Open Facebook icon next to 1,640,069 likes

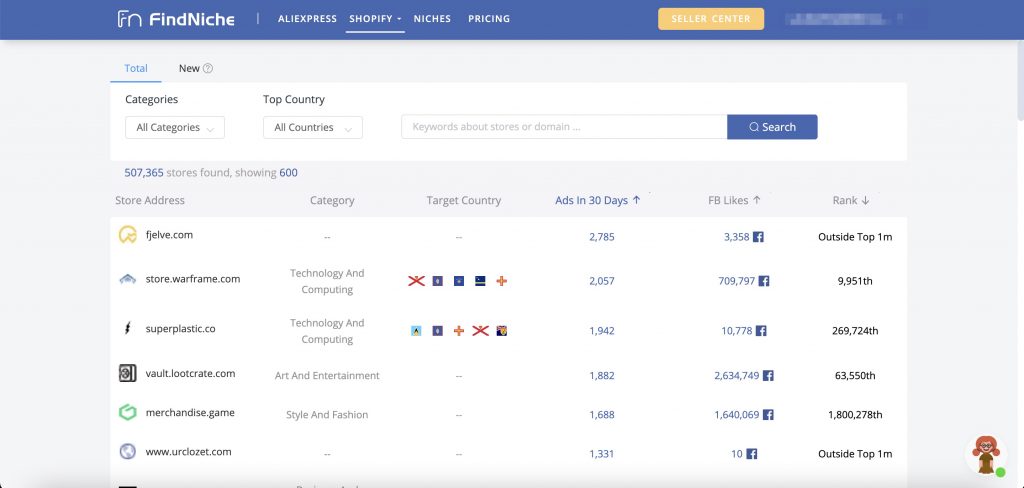[768, 415]
